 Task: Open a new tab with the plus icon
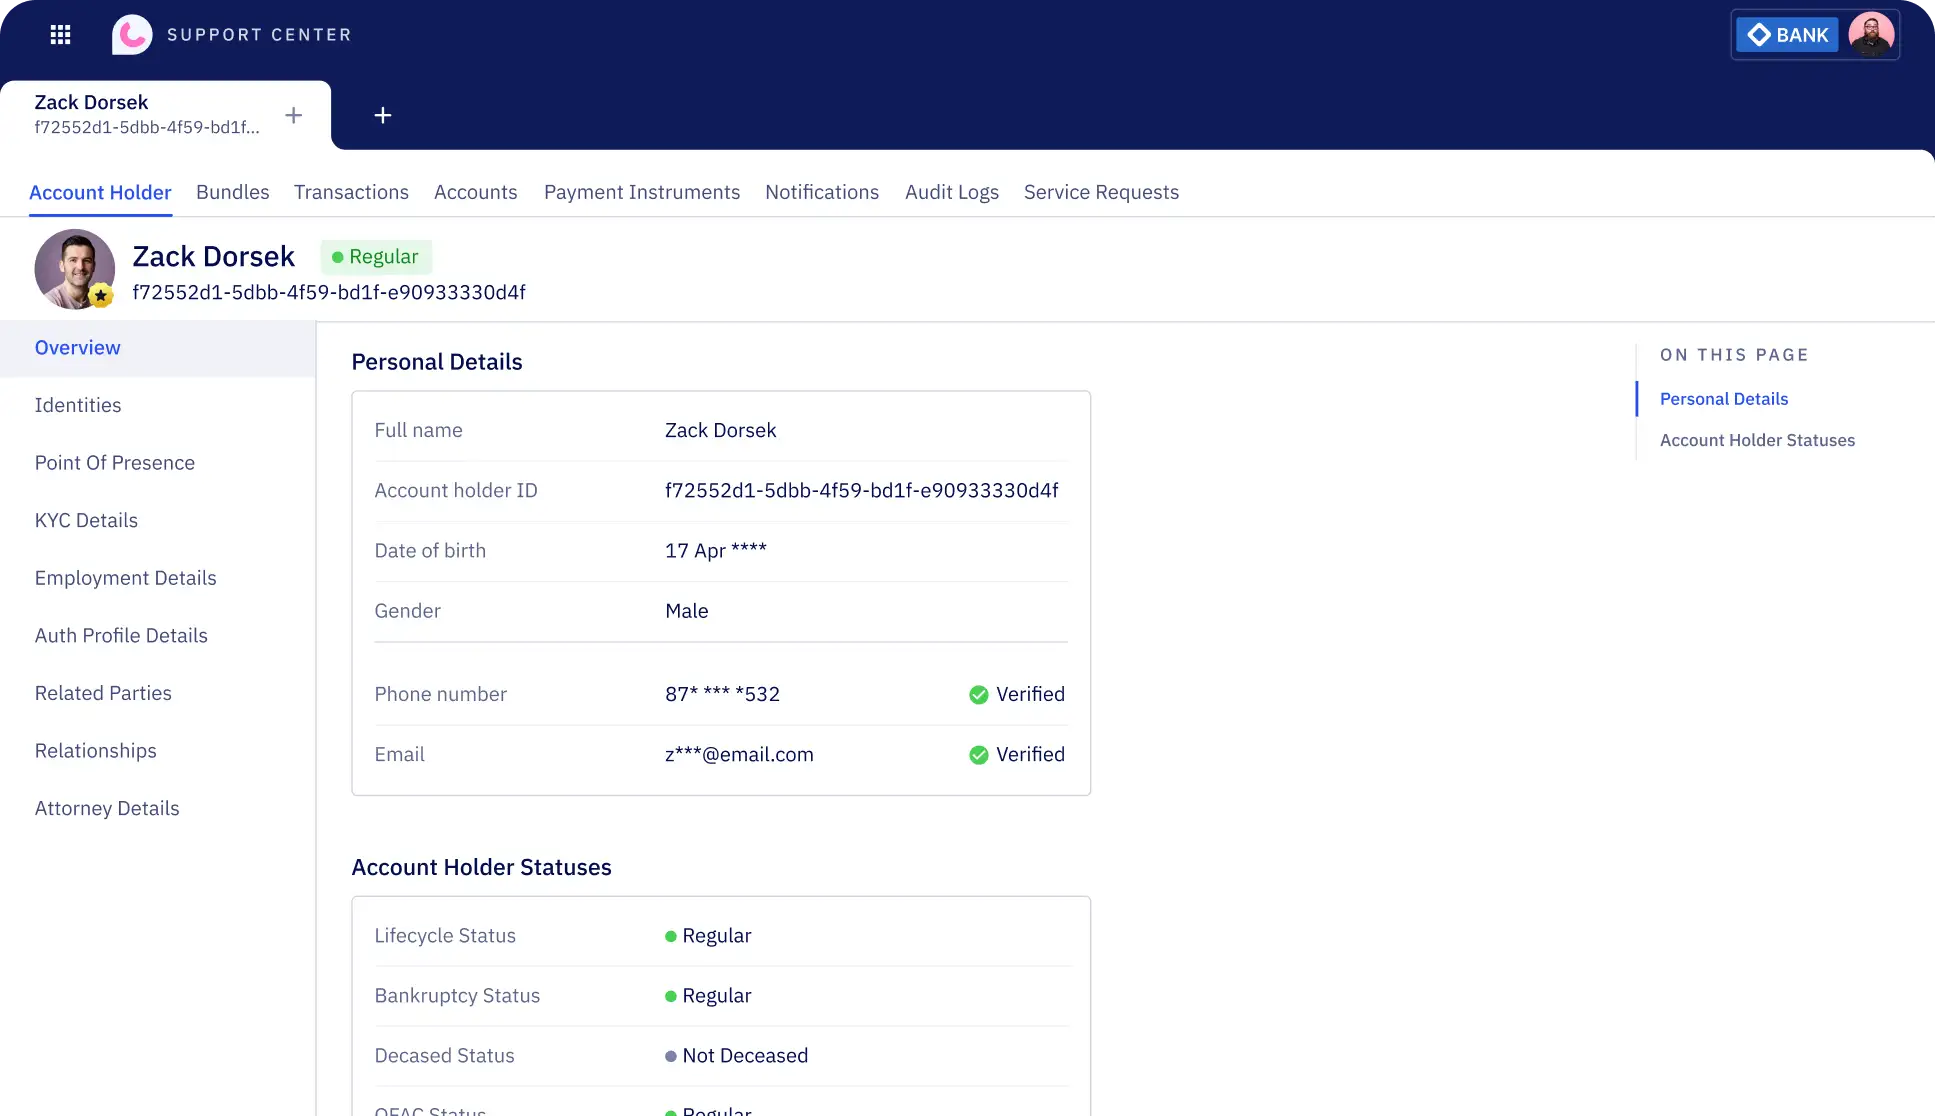click(x=382, y=115)
